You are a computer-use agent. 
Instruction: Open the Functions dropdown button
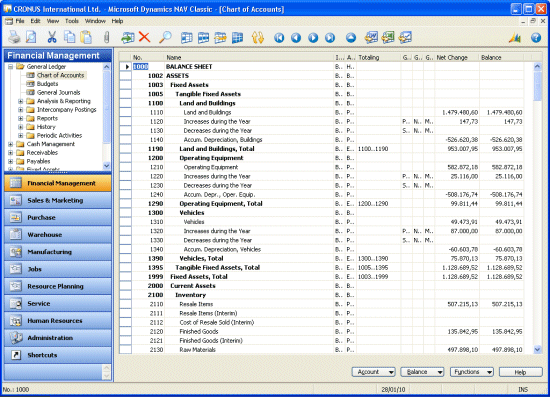click(x=472, y=372)
